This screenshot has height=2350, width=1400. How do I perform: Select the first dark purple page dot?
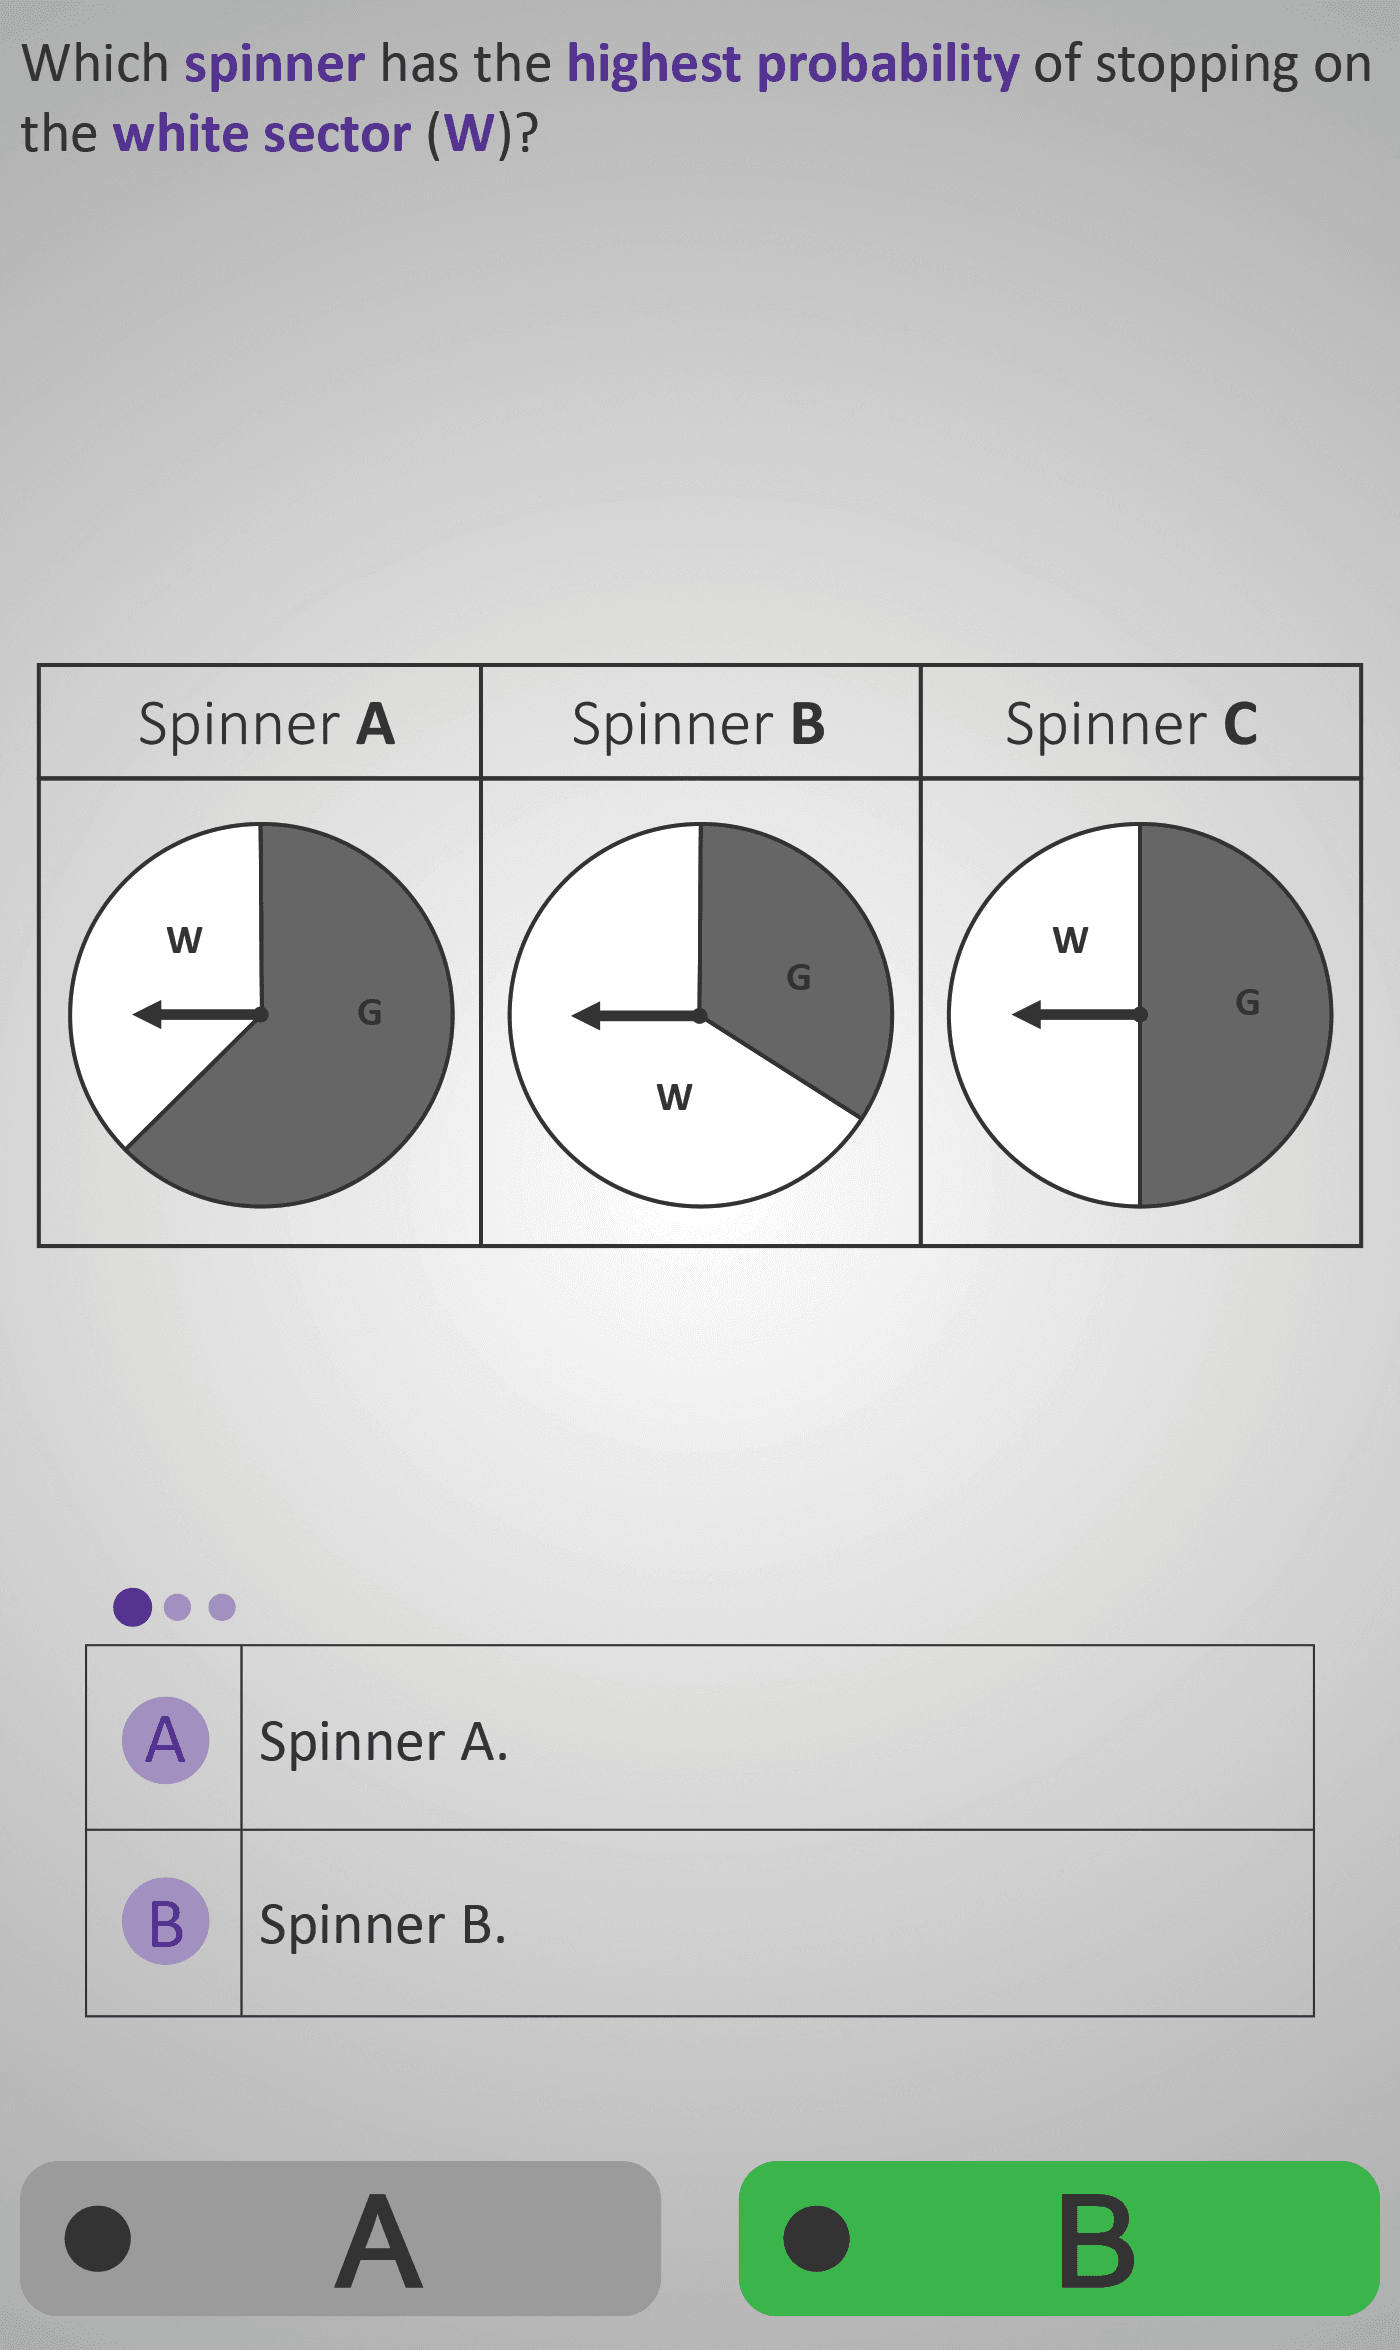(132, 1607)
